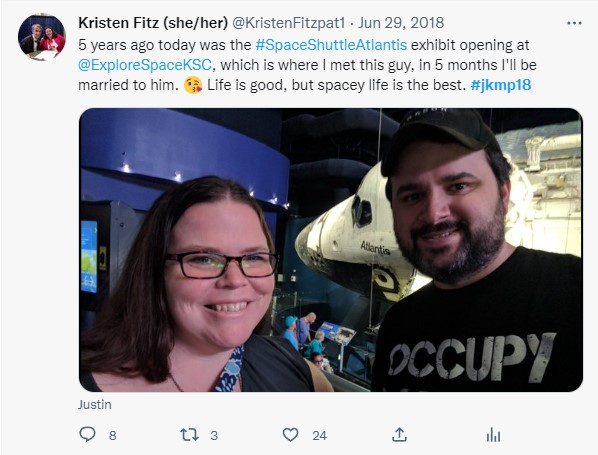Screen dimensions: 598x455
Task: Click the Kristen Fitz (she/her) display name
Action: coord(153,23)
